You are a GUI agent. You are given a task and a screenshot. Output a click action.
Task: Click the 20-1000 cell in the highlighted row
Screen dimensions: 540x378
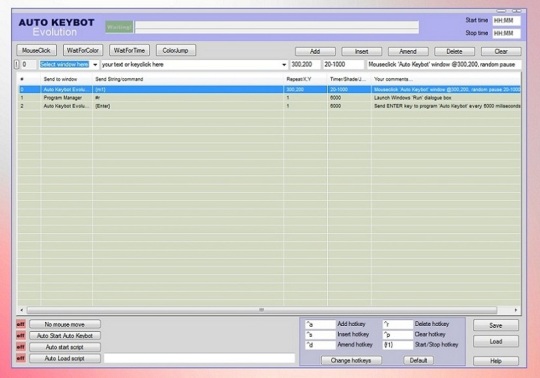coord(349,90)
